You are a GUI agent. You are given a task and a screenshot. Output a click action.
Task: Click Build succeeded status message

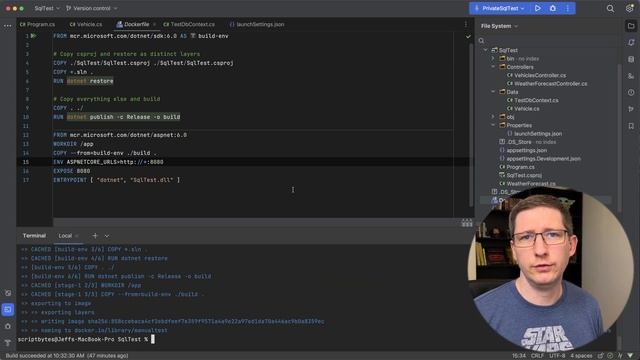pyautogui.click(x=67, y=356)
